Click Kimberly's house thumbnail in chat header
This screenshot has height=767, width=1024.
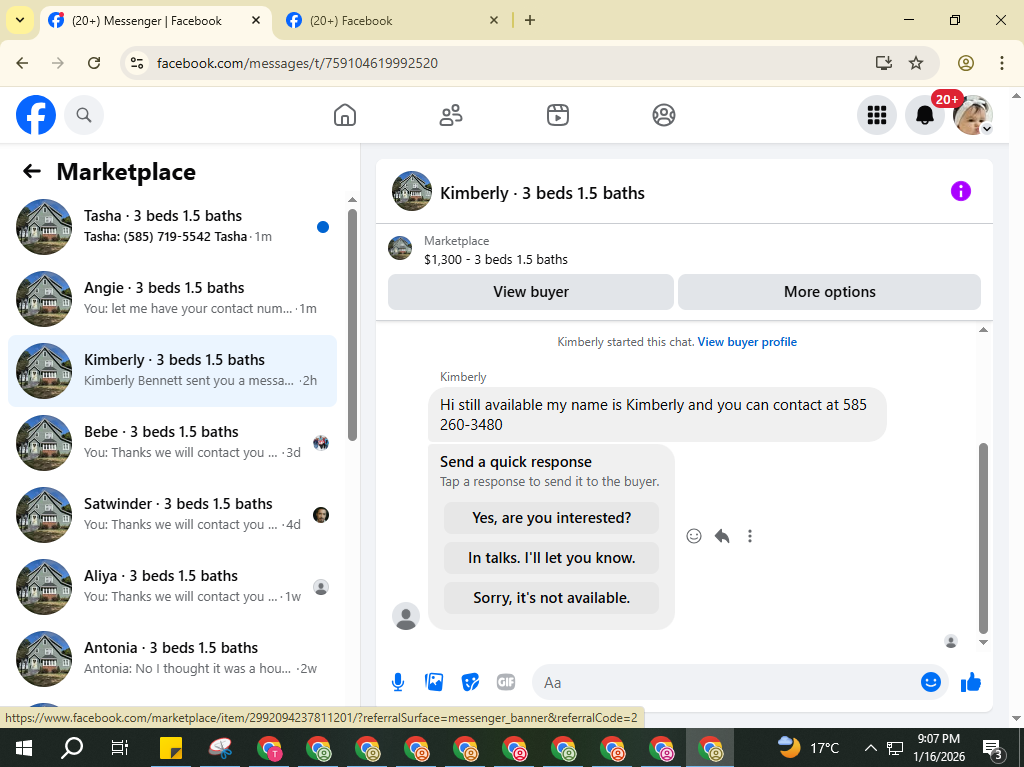click(411, 191)
